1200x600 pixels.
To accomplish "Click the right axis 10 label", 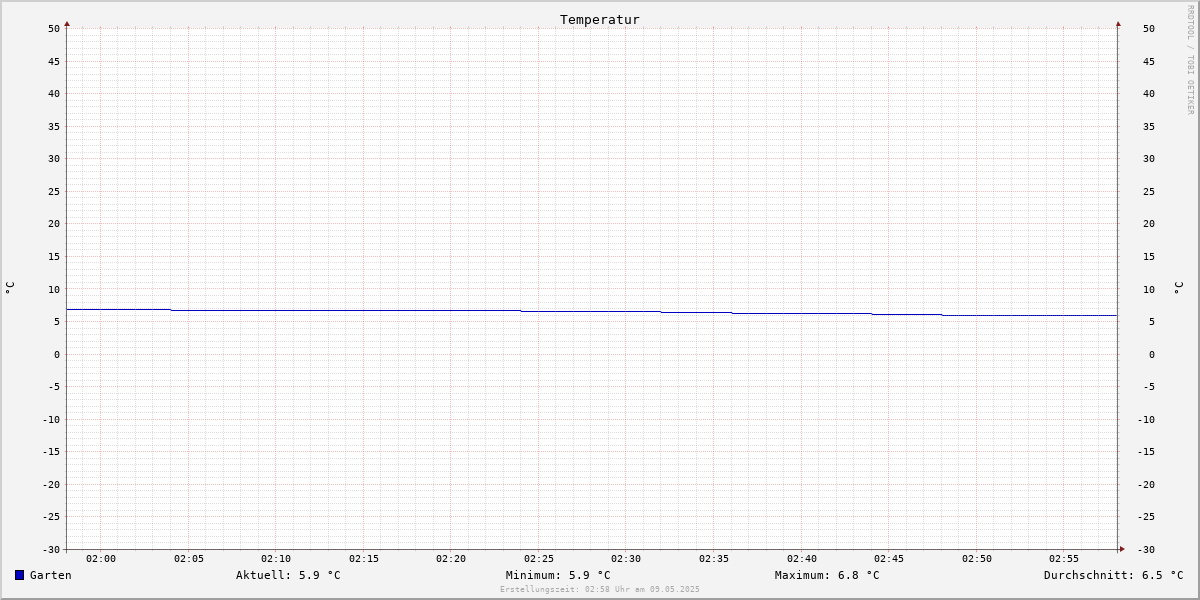I will tap(1149, 289).
